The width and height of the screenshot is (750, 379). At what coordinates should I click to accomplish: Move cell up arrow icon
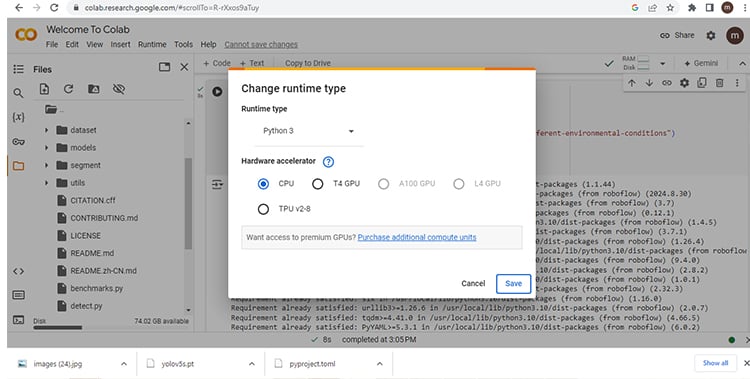[x=631, y=83]
